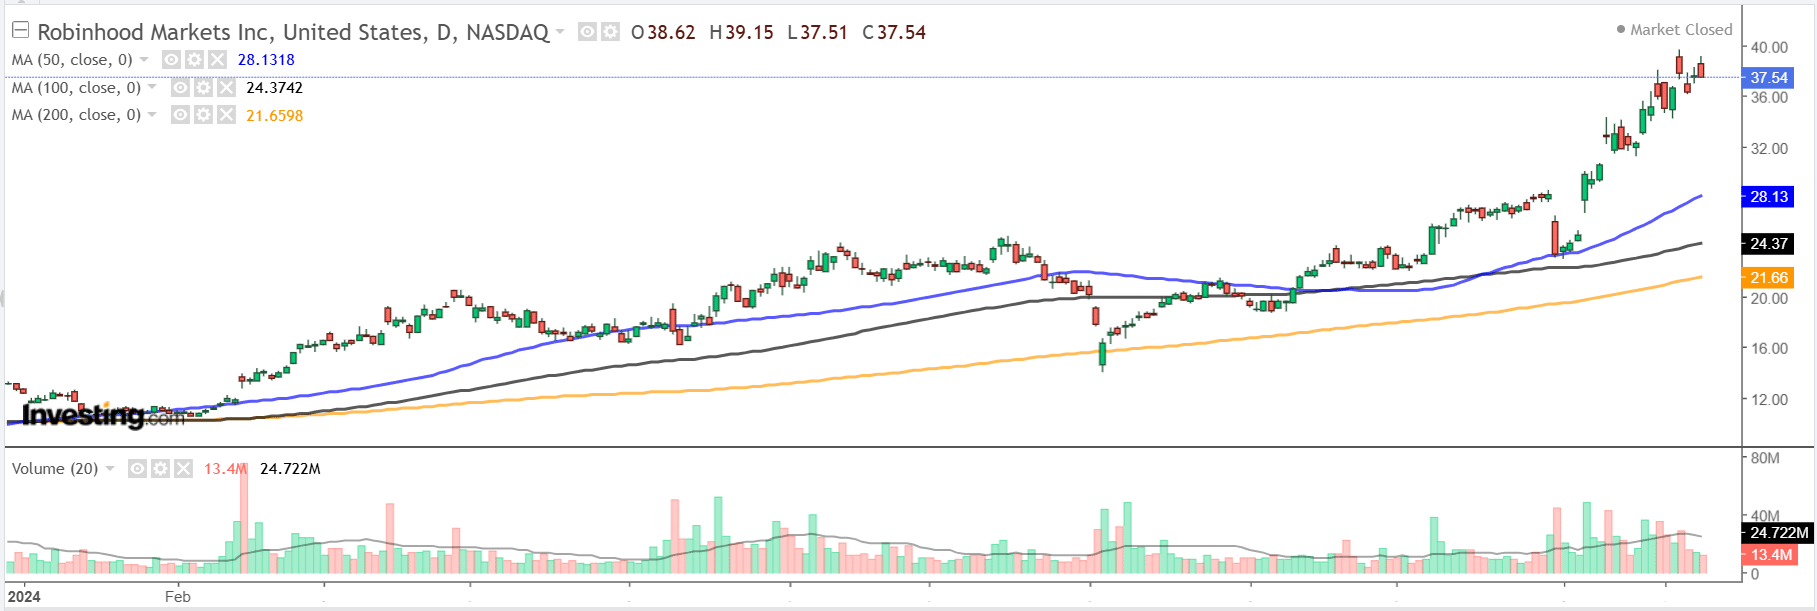
Task: Click the low price value 37.51
Action: [824, 32]
